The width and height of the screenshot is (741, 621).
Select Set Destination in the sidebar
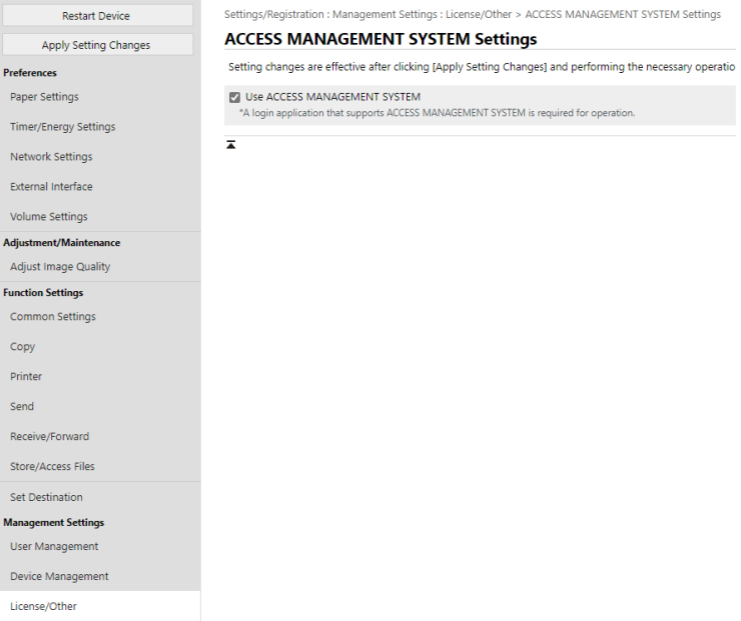pos(46,497)
